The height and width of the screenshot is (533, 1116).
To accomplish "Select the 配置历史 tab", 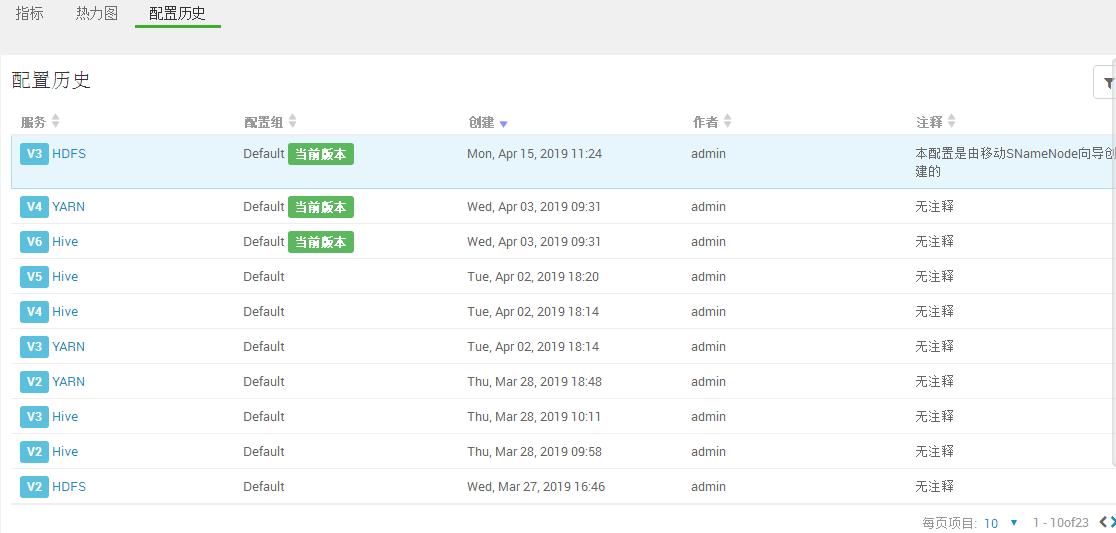I will coord(177,13).
